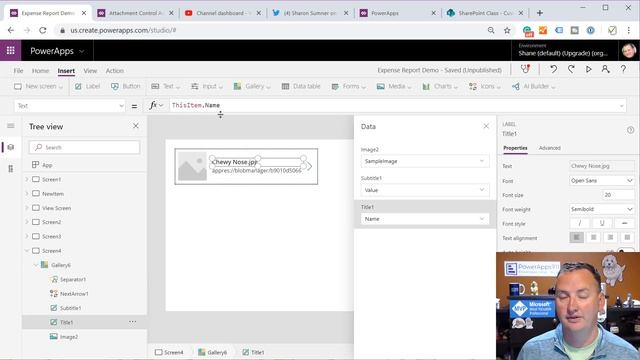
Task: Open the Subtitle1 Value dropdown
Action: pyautogui.click(x=424, y=190)
